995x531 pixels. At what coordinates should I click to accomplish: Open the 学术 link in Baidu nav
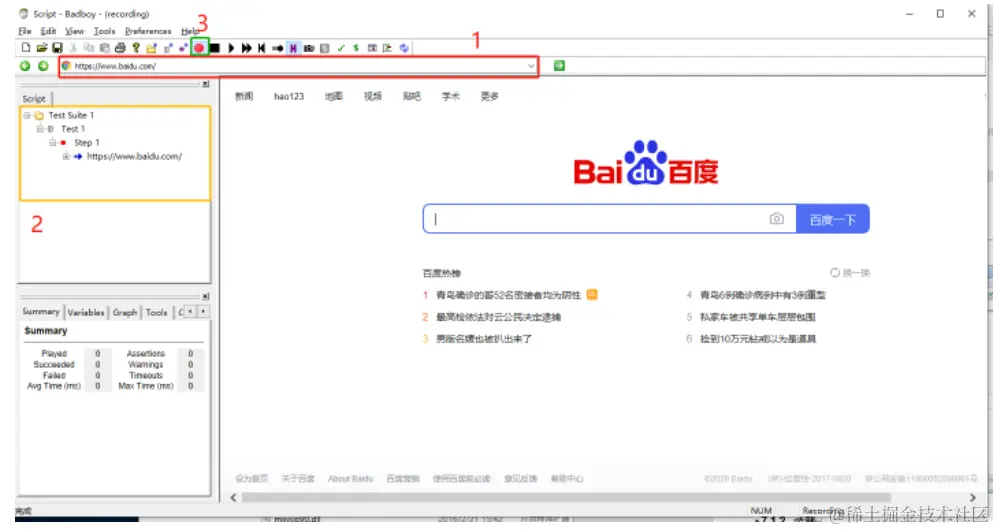click(451, 96)
